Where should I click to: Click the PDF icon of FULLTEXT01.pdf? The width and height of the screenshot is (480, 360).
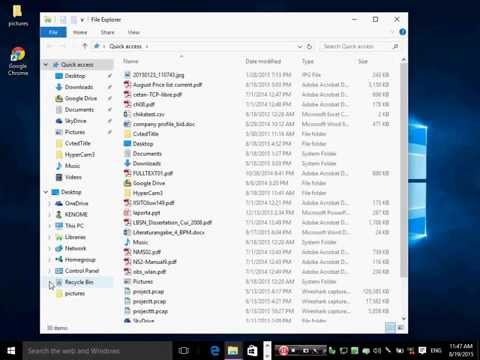(127, 173)
